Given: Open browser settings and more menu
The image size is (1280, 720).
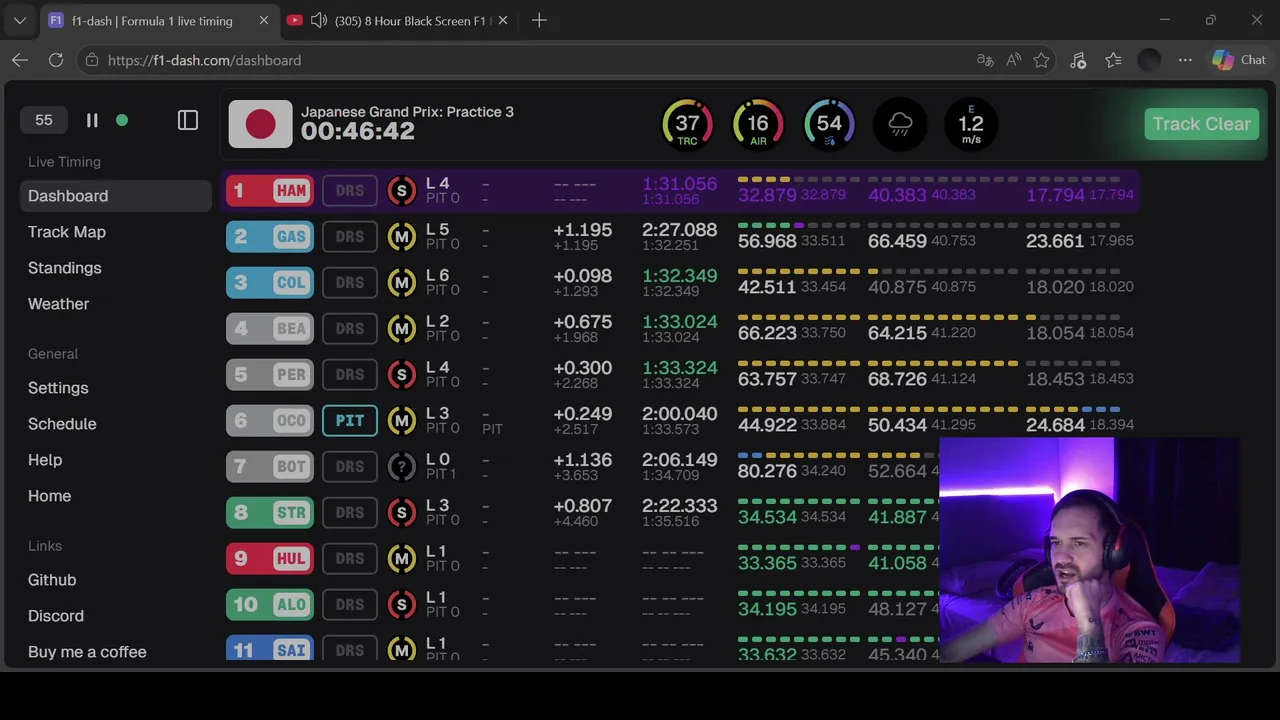Looking at the screenshot, I should click(1185, 60).
